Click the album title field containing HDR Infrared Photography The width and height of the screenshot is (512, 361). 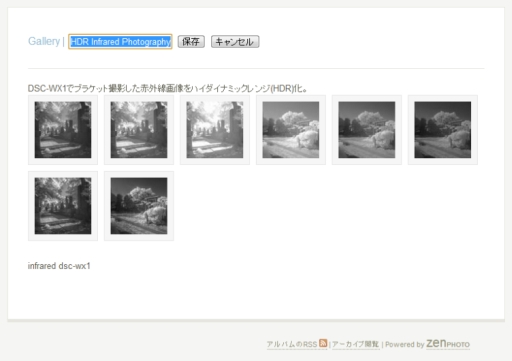120,42
